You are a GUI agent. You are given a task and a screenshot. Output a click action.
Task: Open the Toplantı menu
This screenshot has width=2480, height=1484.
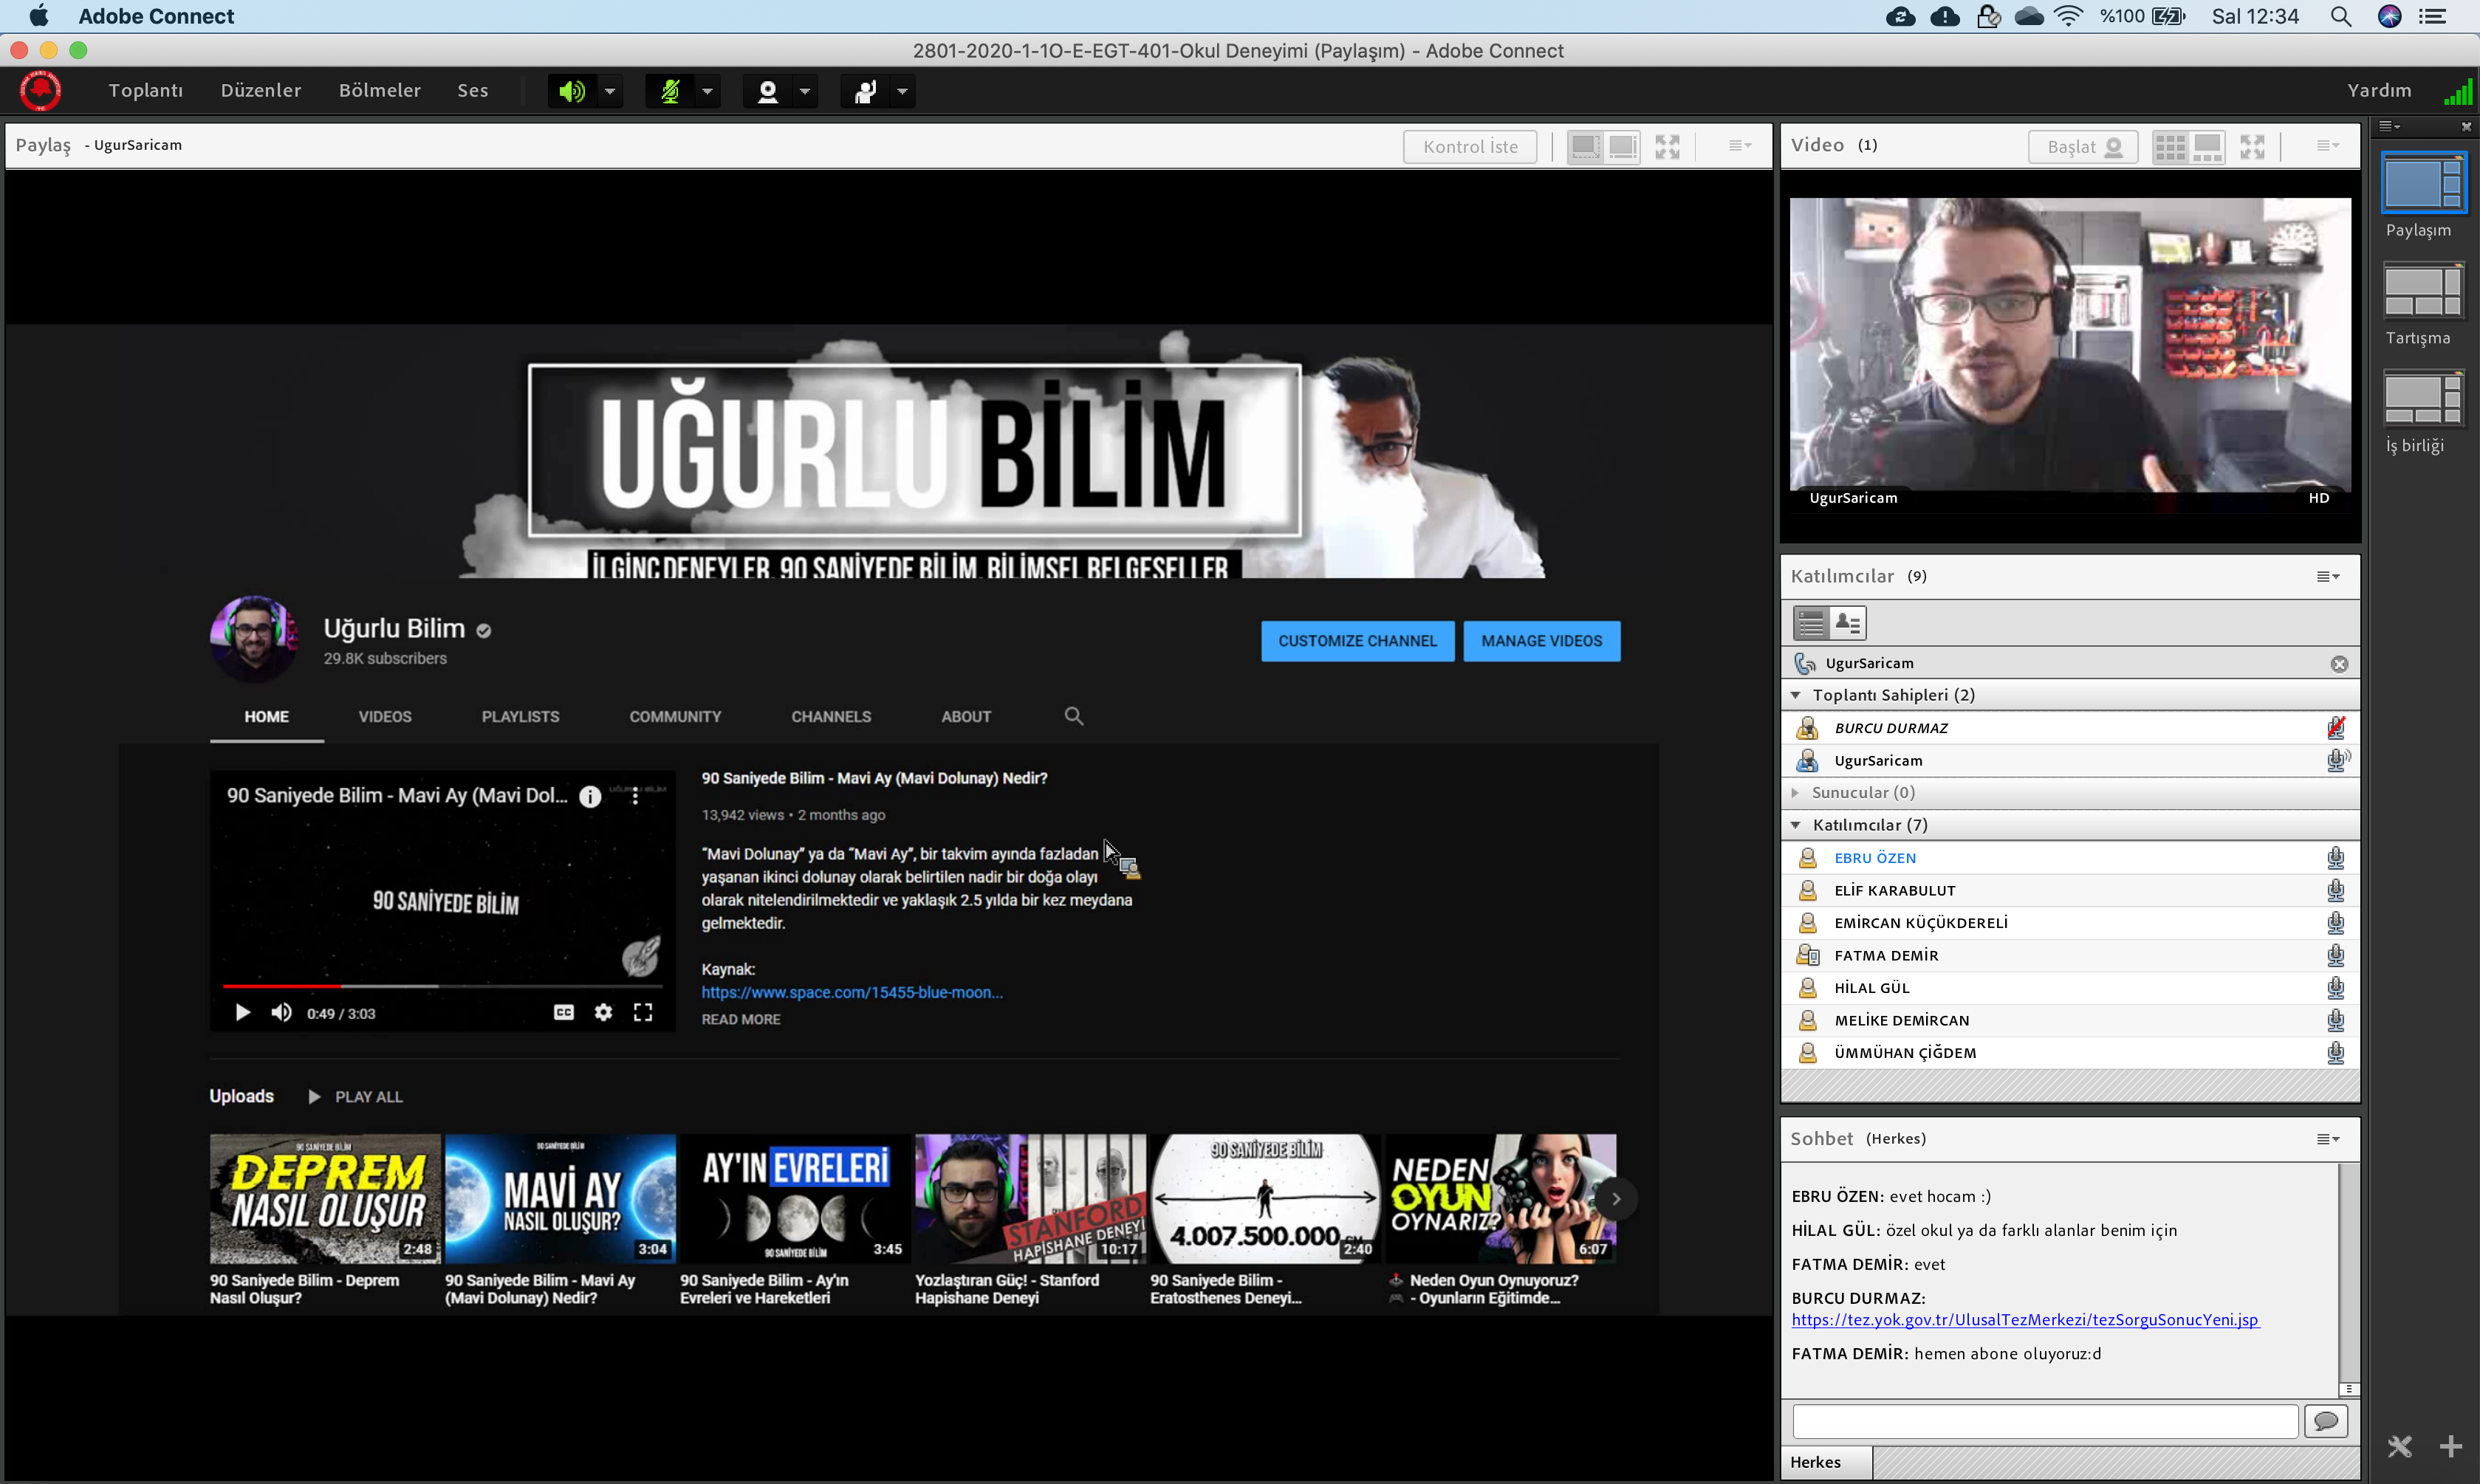tap(145, 90)
